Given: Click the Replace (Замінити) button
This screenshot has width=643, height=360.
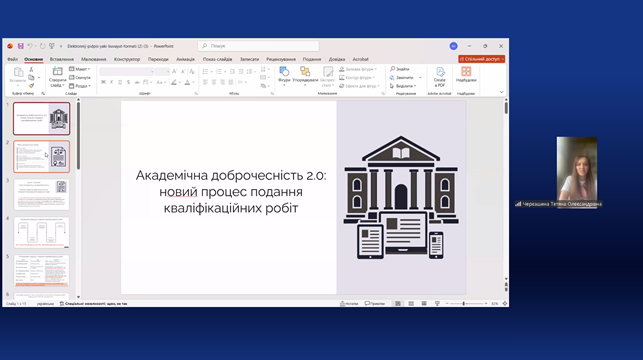Looking at the screenshot, I should point(401,77).
